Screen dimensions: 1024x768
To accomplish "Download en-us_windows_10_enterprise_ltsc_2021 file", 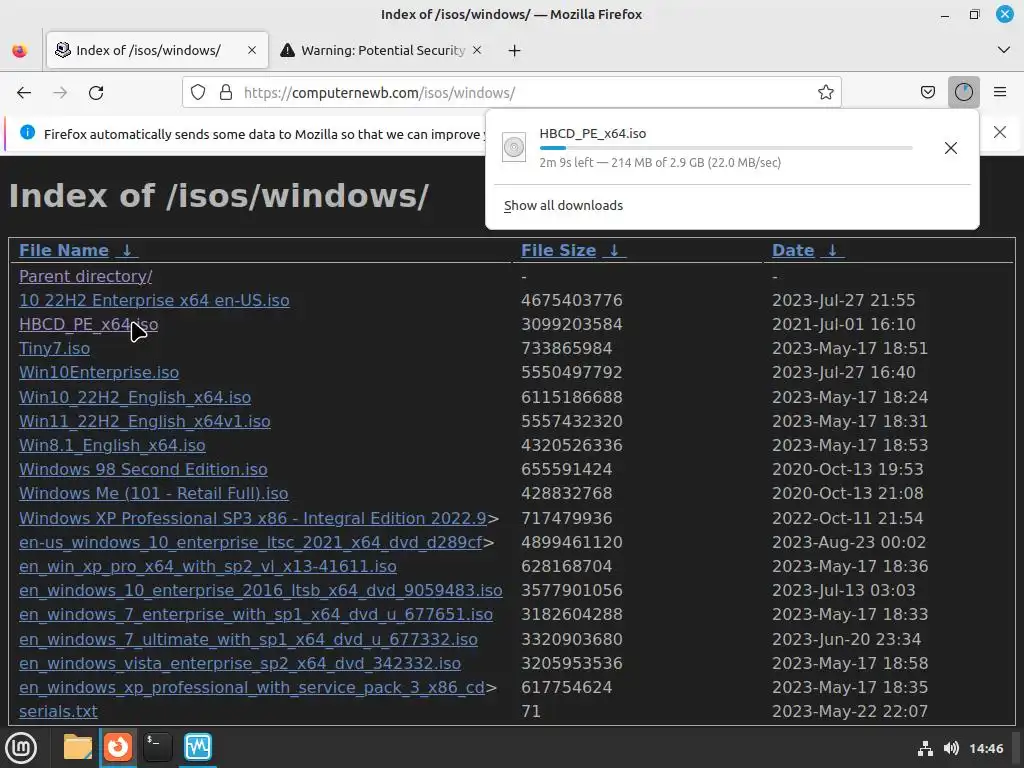I will coord(251,543).
